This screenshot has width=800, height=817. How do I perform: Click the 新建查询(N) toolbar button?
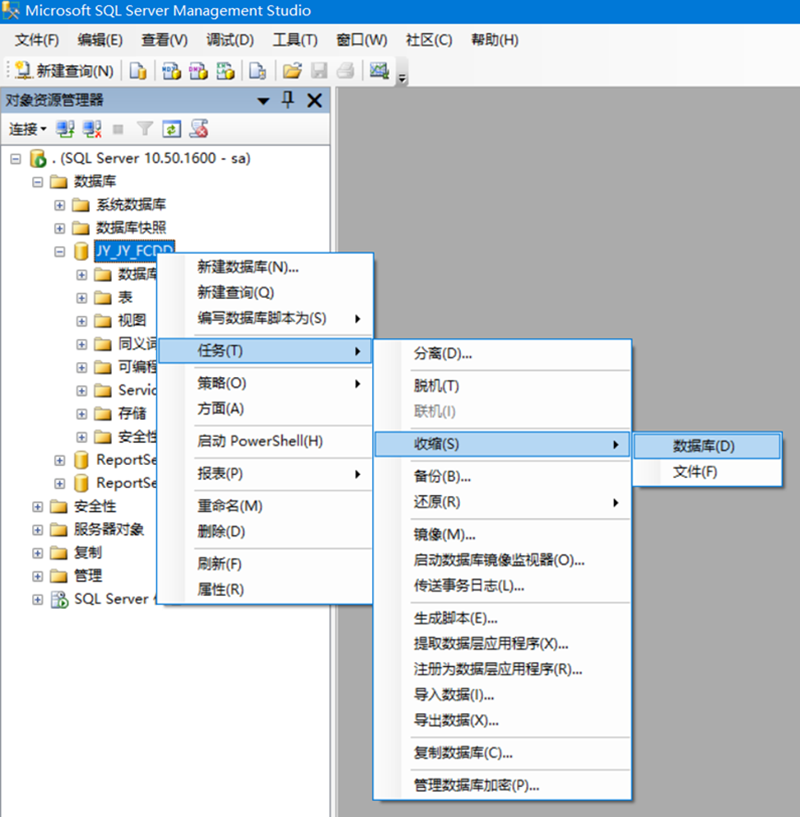64,71
